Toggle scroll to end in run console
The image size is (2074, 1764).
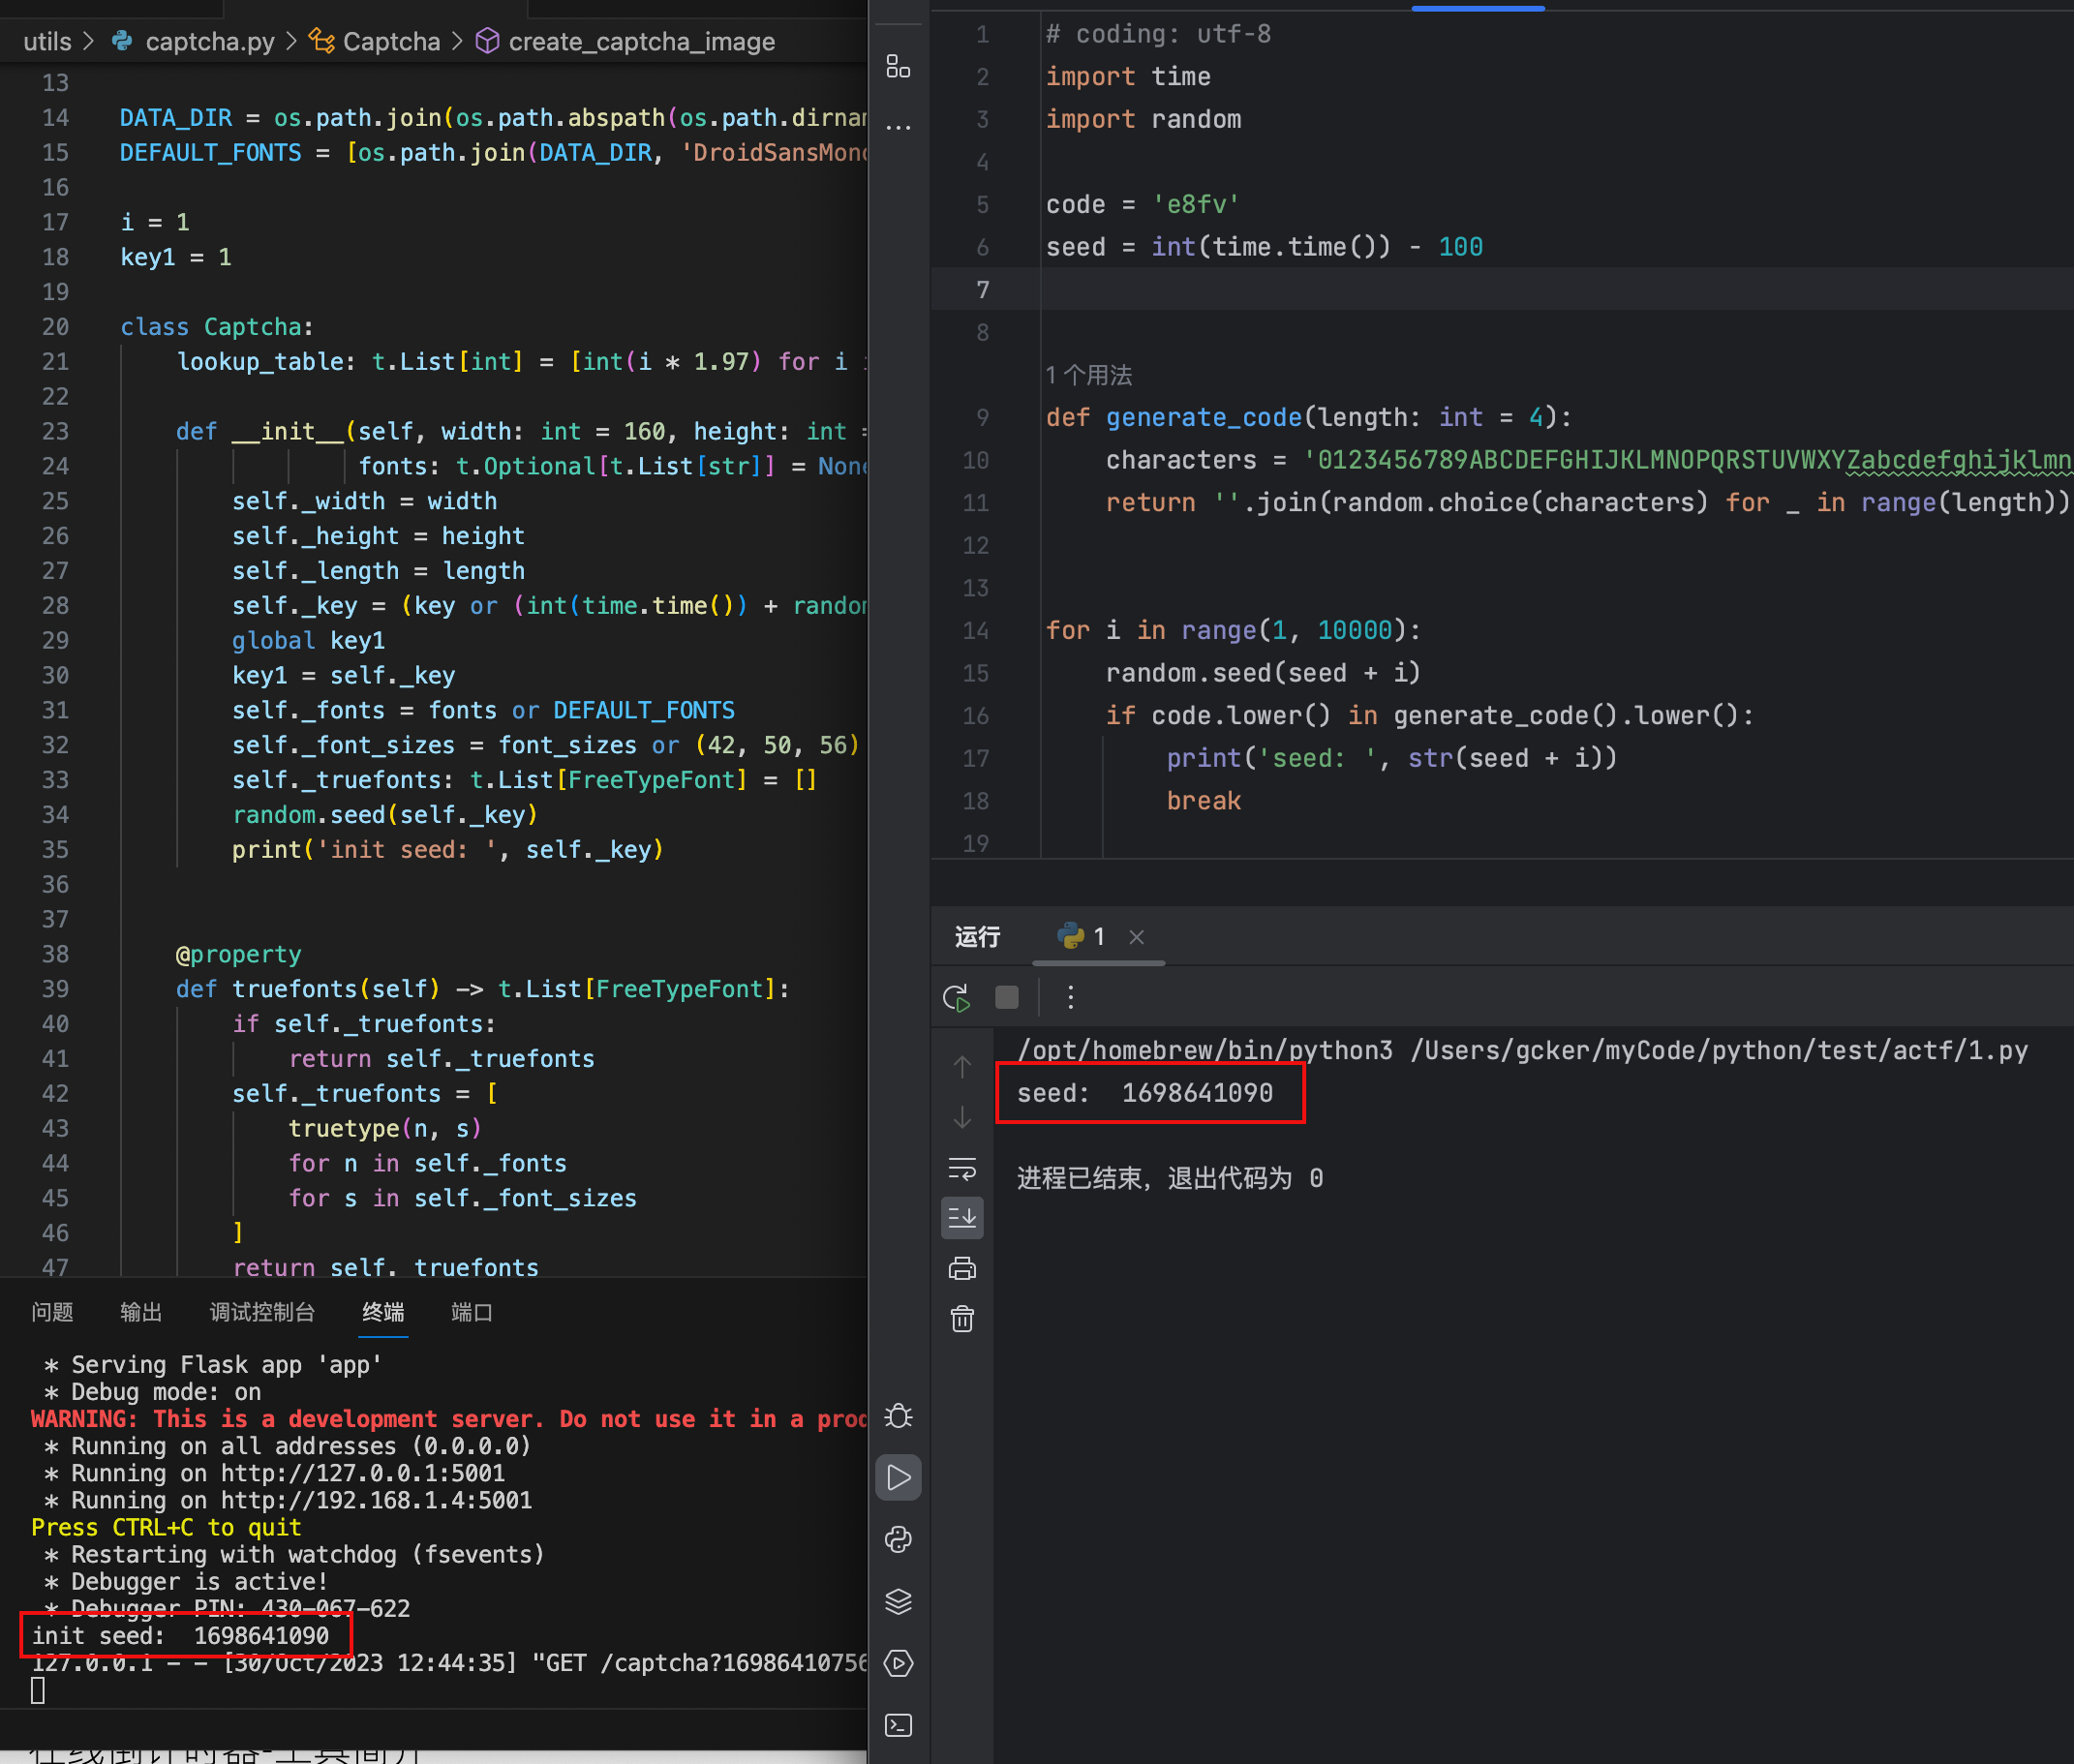coord(962,1218)
